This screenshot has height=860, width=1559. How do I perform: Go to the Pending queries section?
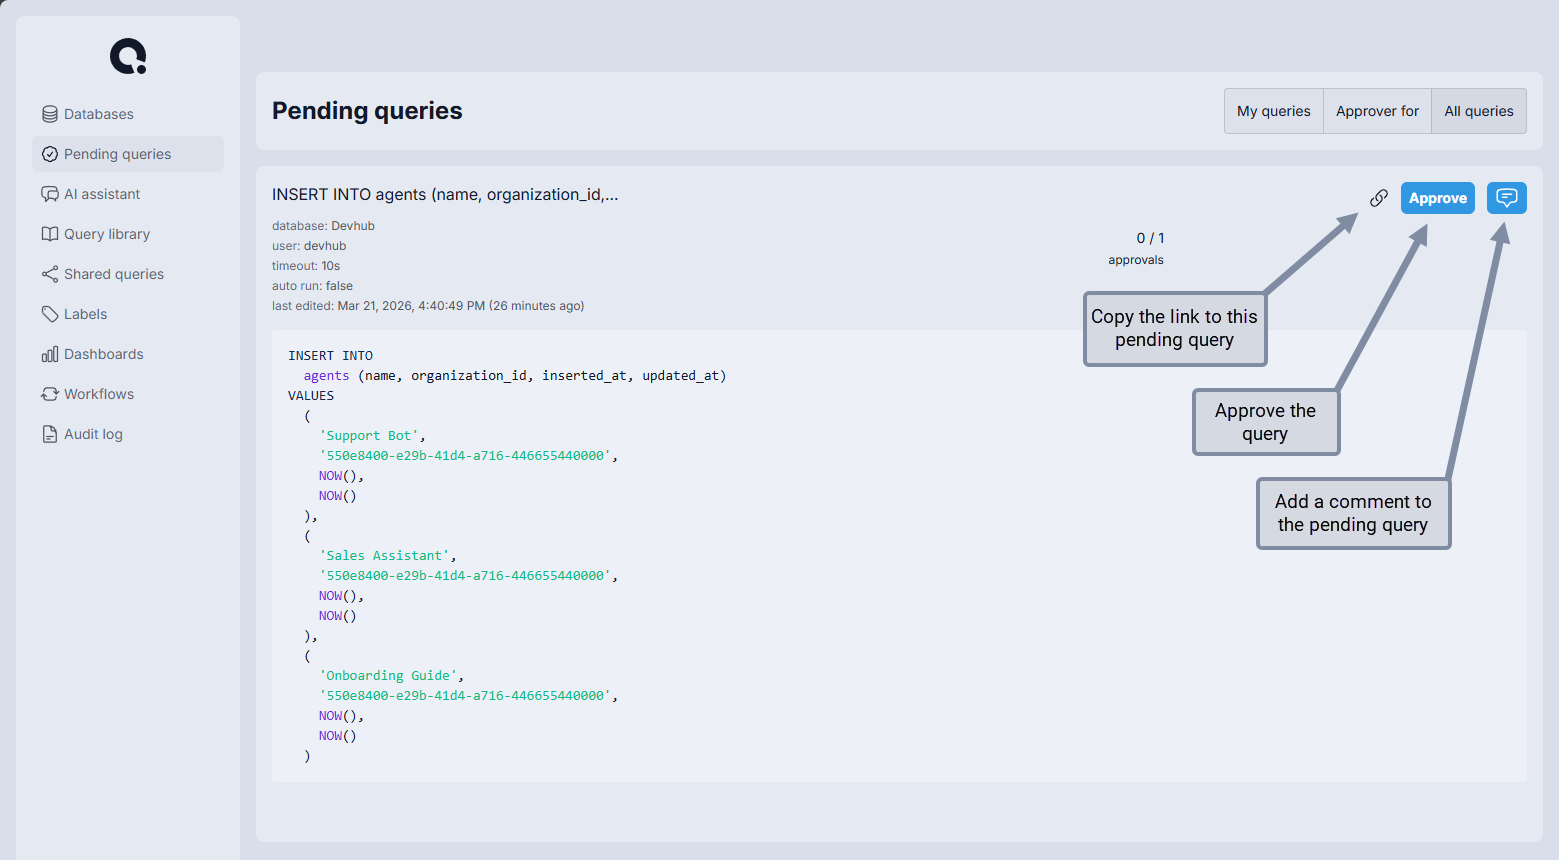coord(128,154)
